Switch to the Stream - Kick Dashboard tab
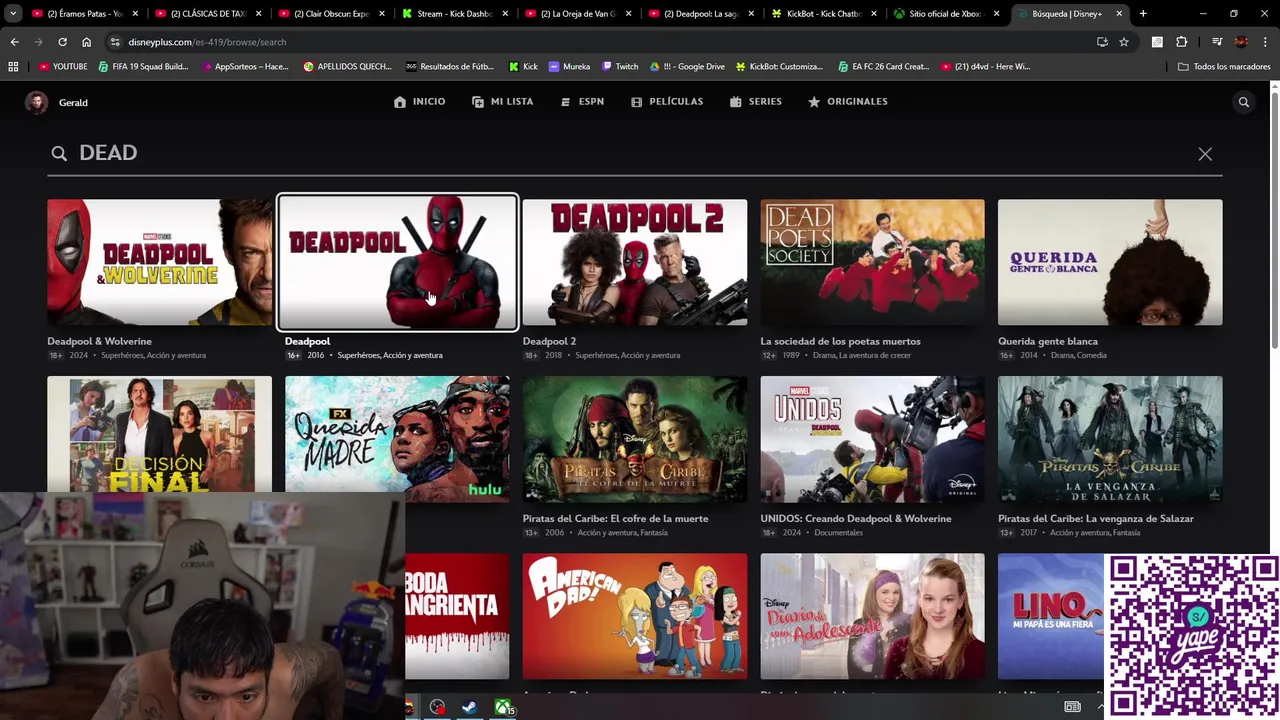This screenshot has width=1280, height=720. (454, 14)
